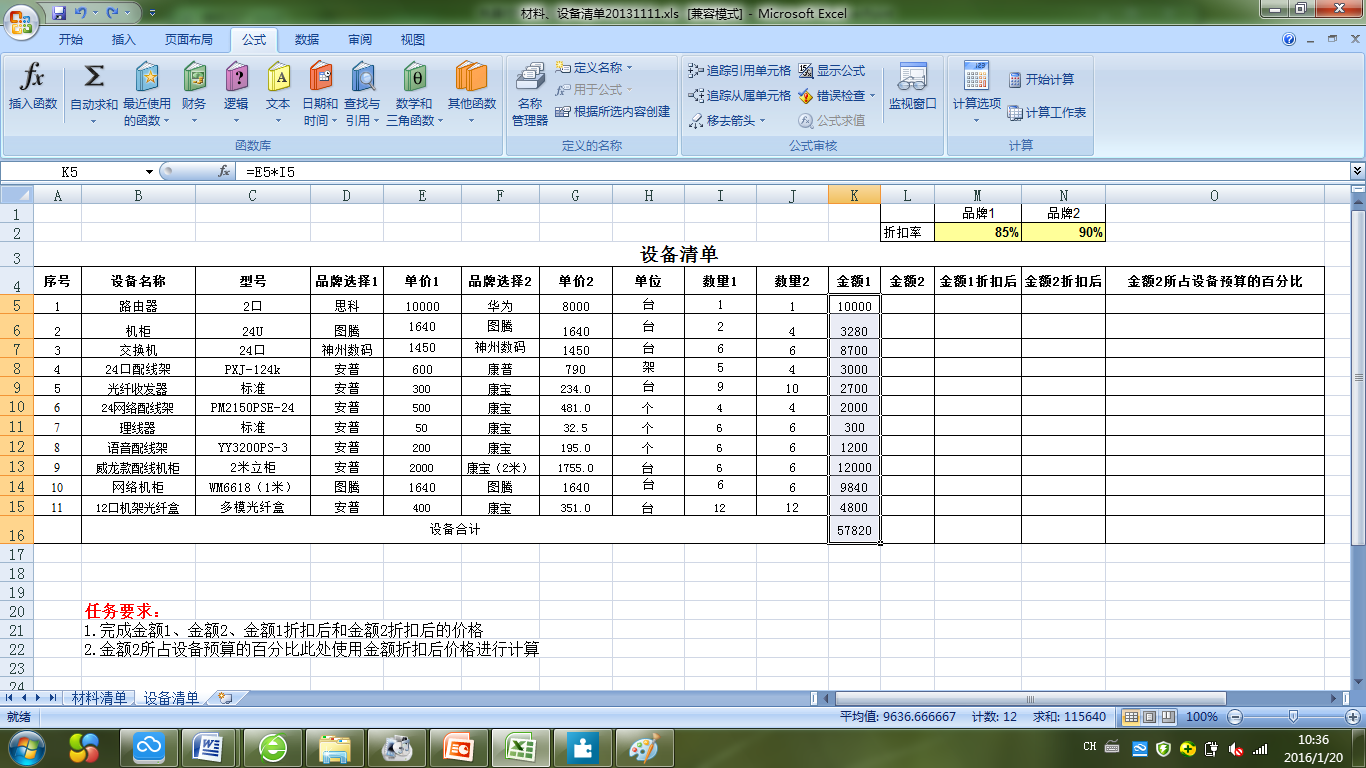Open Date and Time (日期和时间) functions icon
This screenshot has height=768, width=1366.
tap(320, 77)
